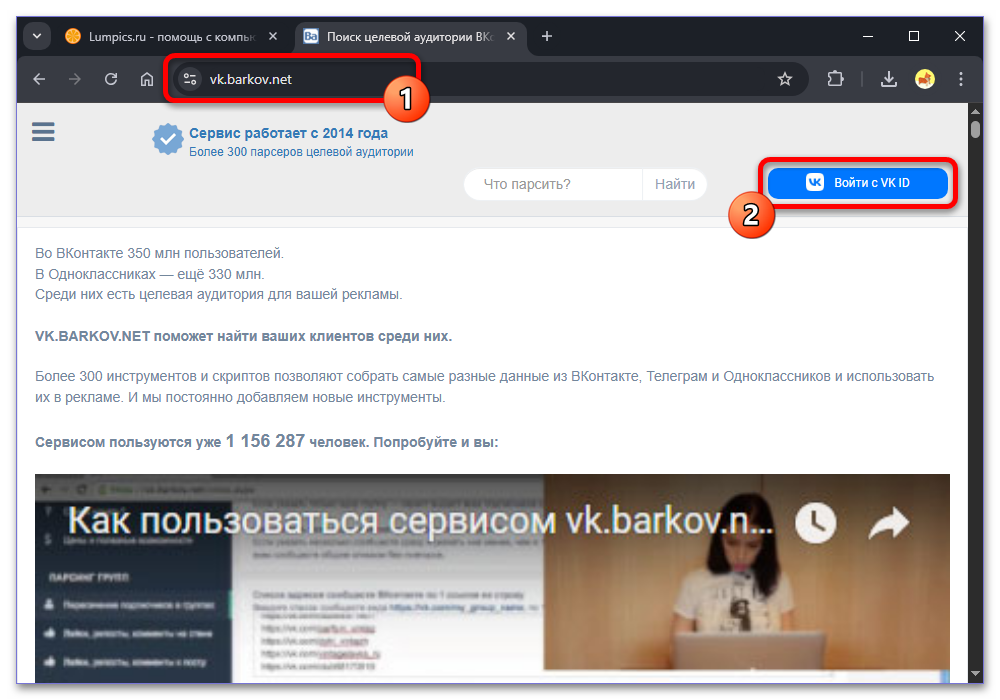Bookmark this page with star icon
The image size is (1000, 700).
coord(784,79)
